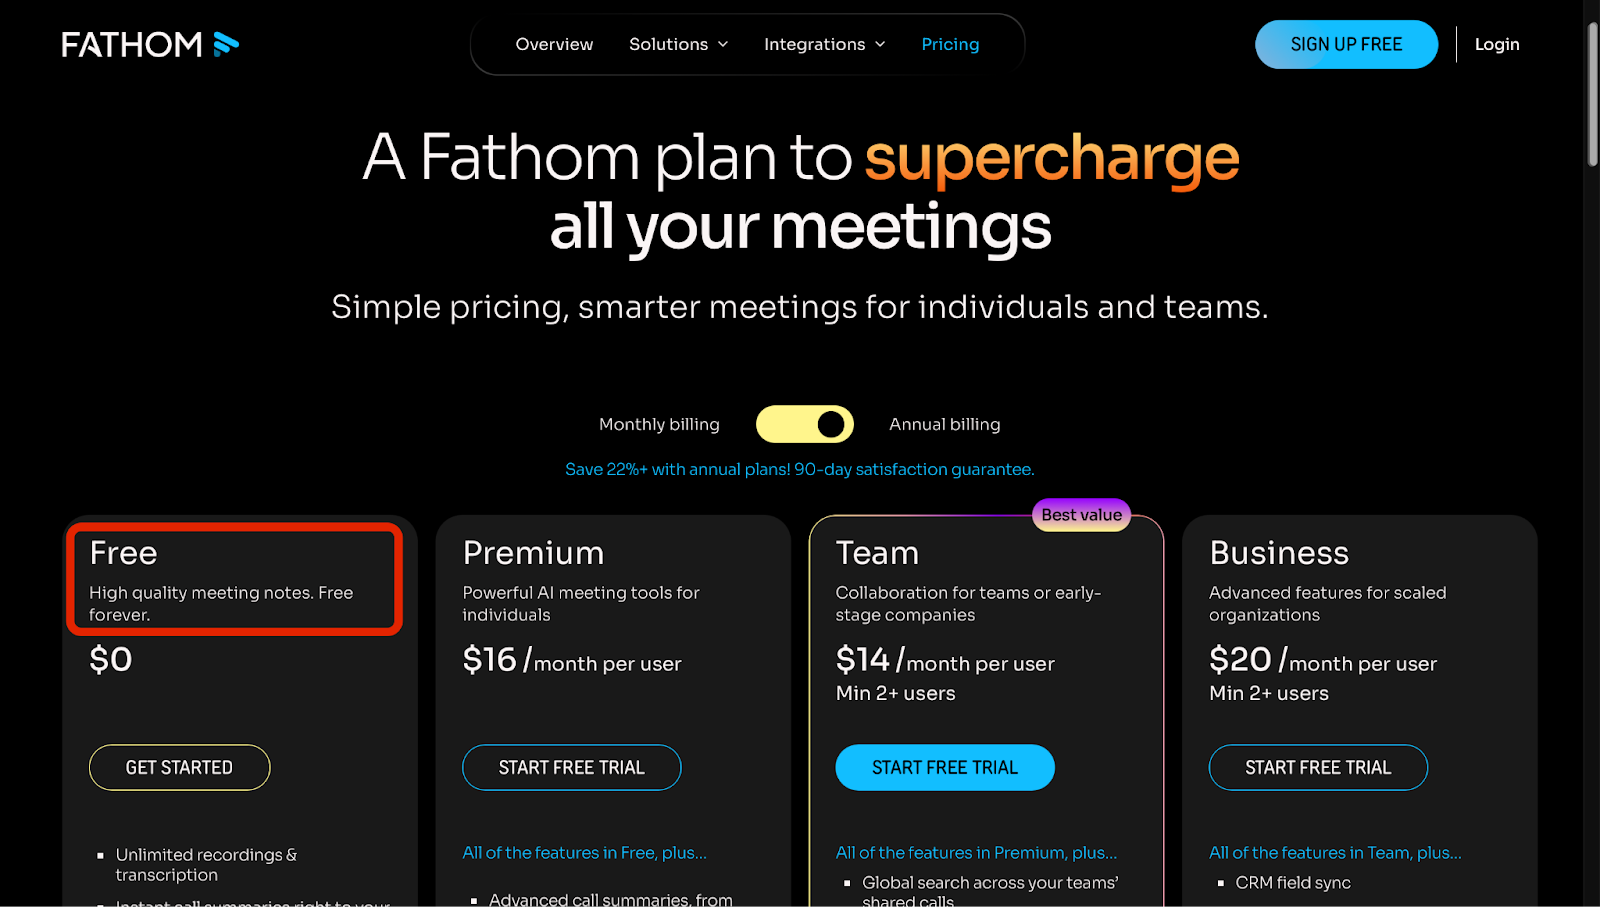This screenshot has height=907, width=1600.
Task: Open the Login link
Action: click(x=1497, y=44)
